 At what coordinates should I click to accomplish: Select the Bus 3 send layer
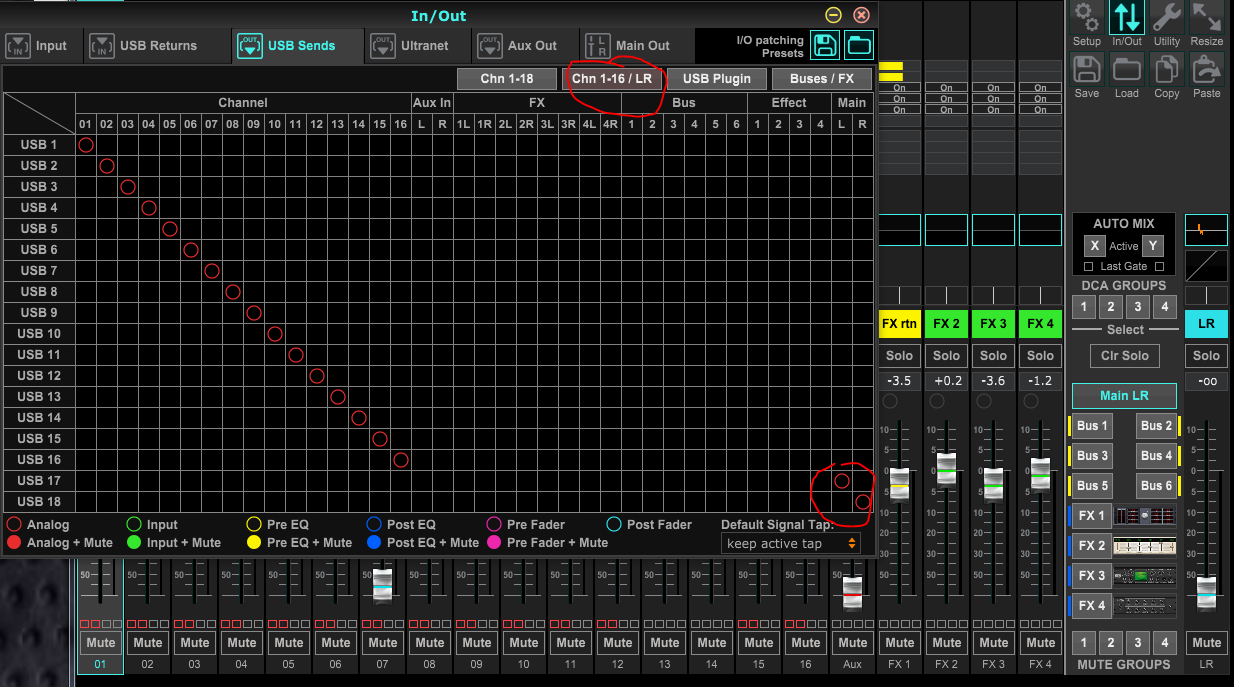(x=1092, y=456)
